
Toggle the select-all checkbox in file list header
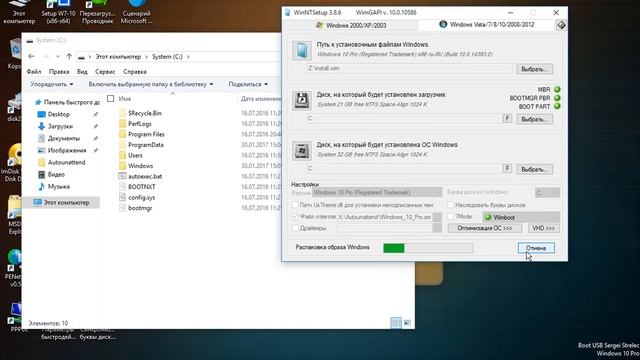point(110,98)
